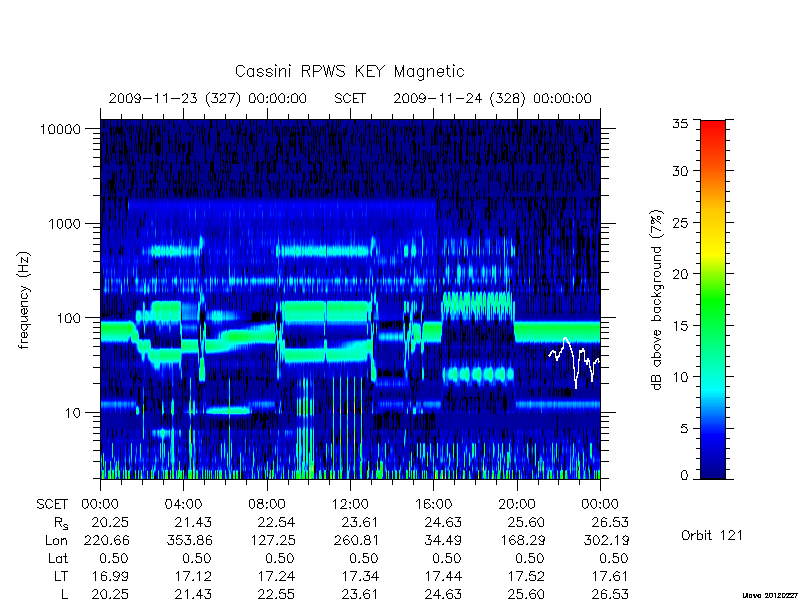Click the Rs row value 26.53
The height and width of the screenshot is (600, 800).
pyautogui.click(x=610, y=522)
